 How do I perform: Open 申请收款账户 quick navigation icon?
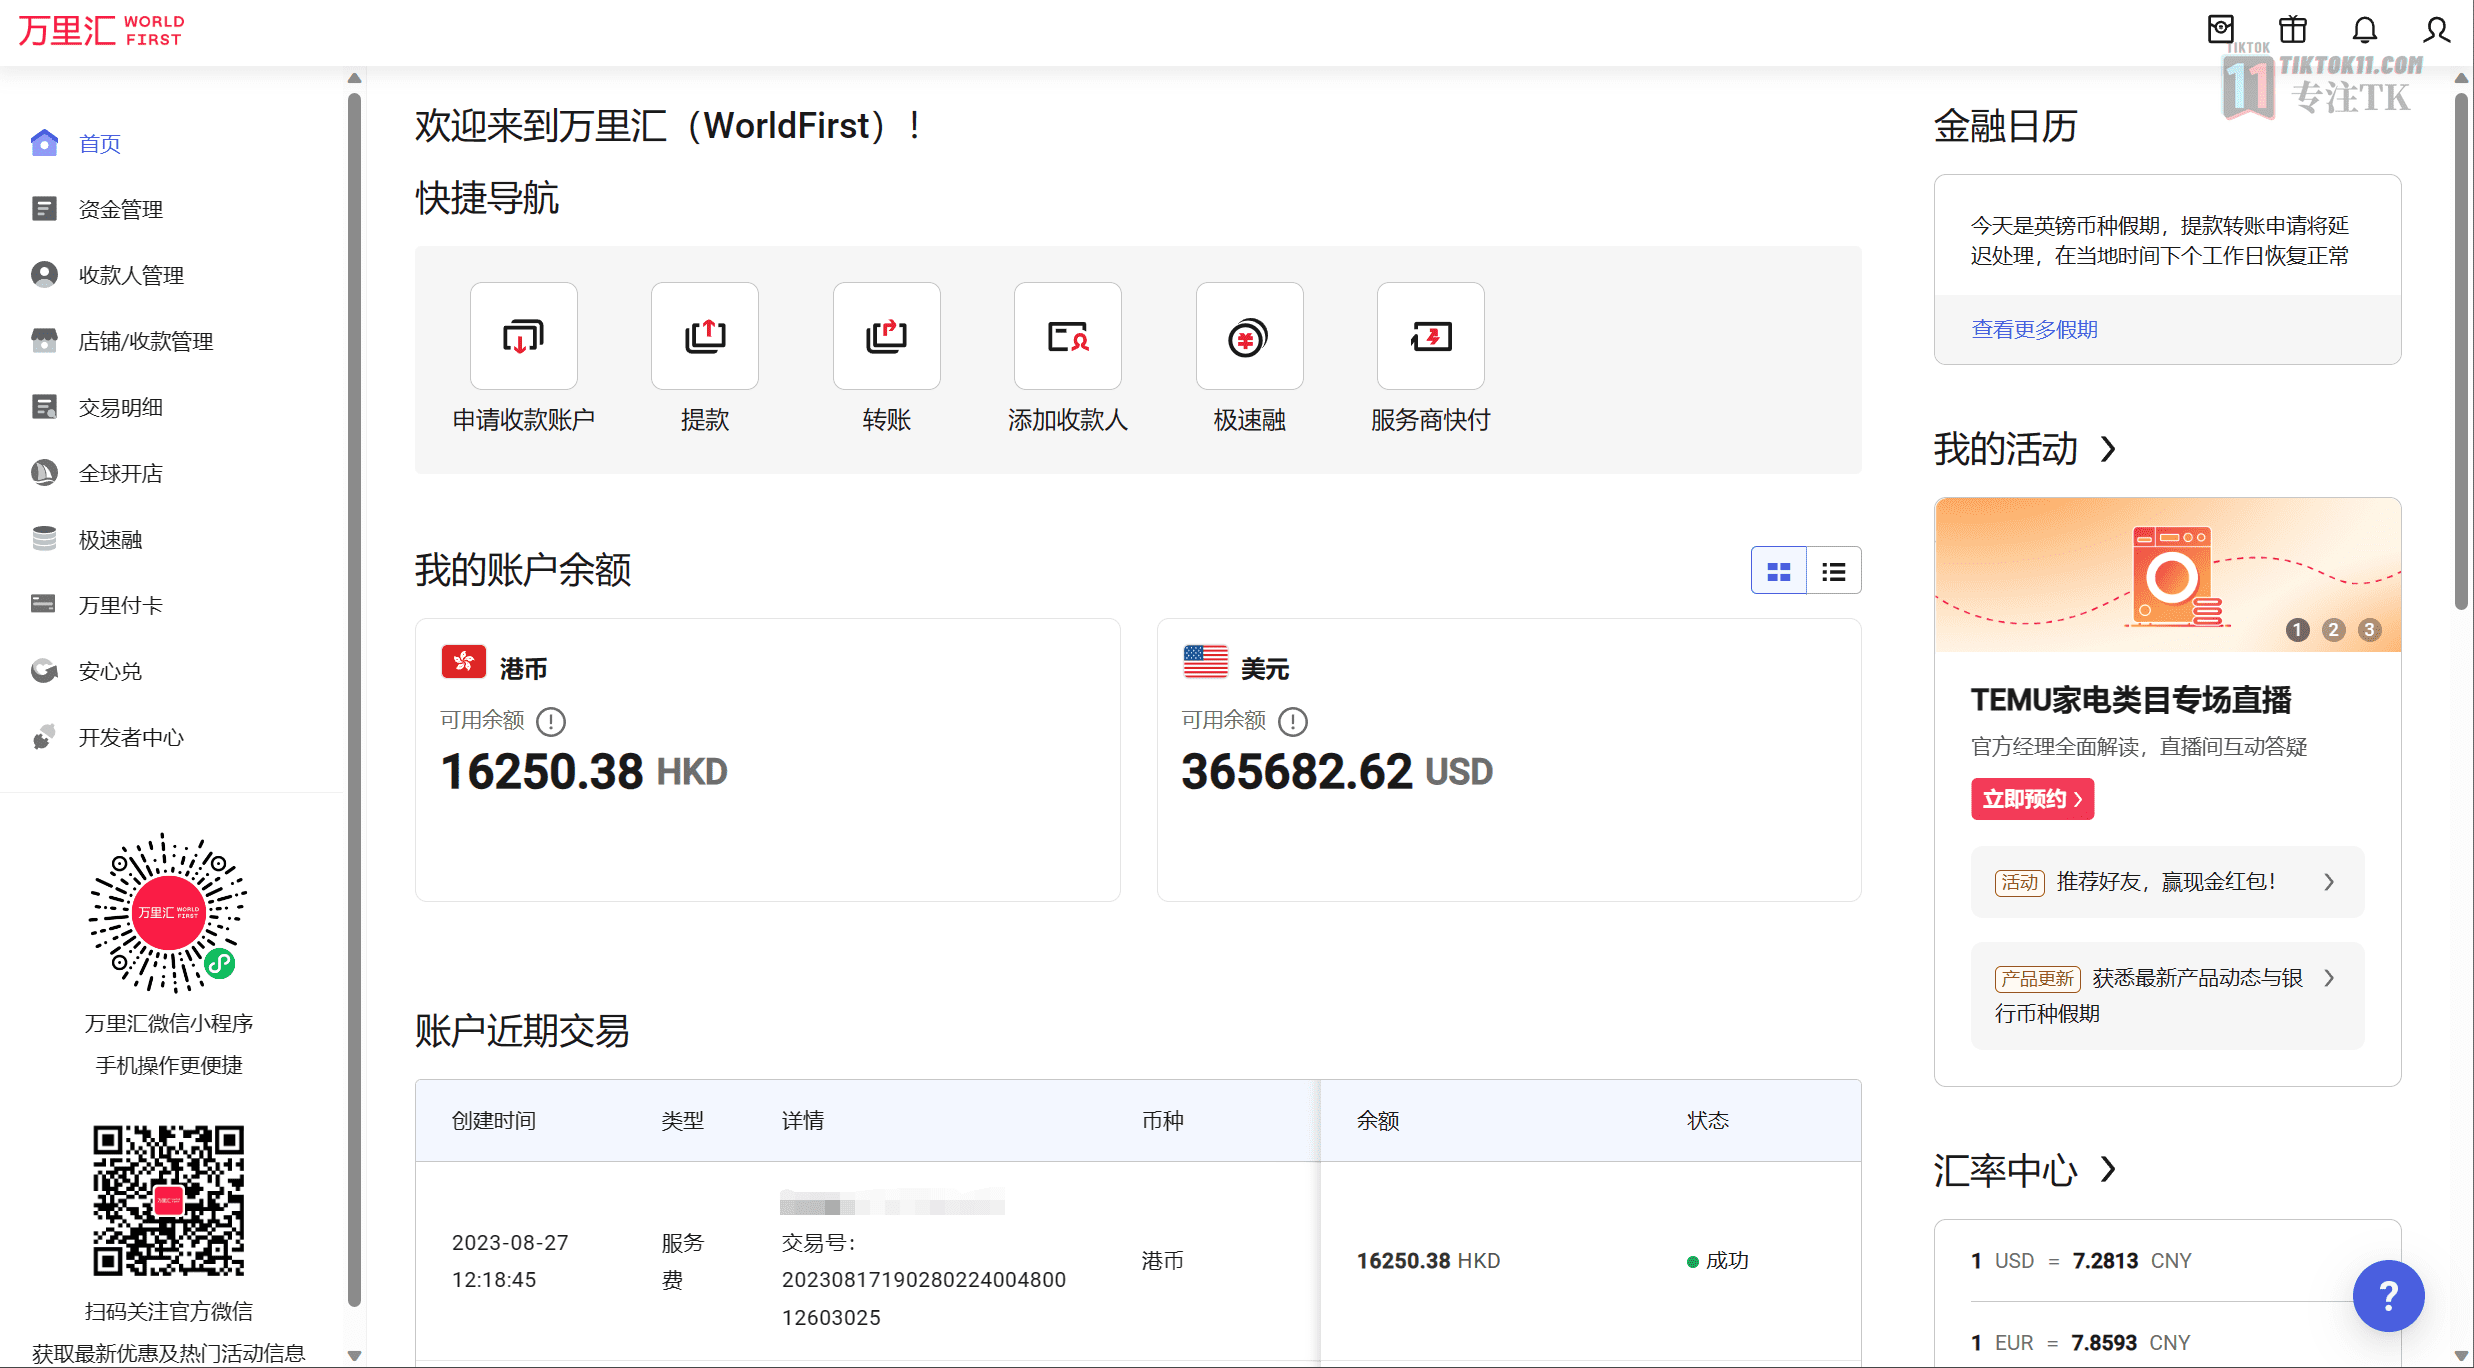click(524, 336)
